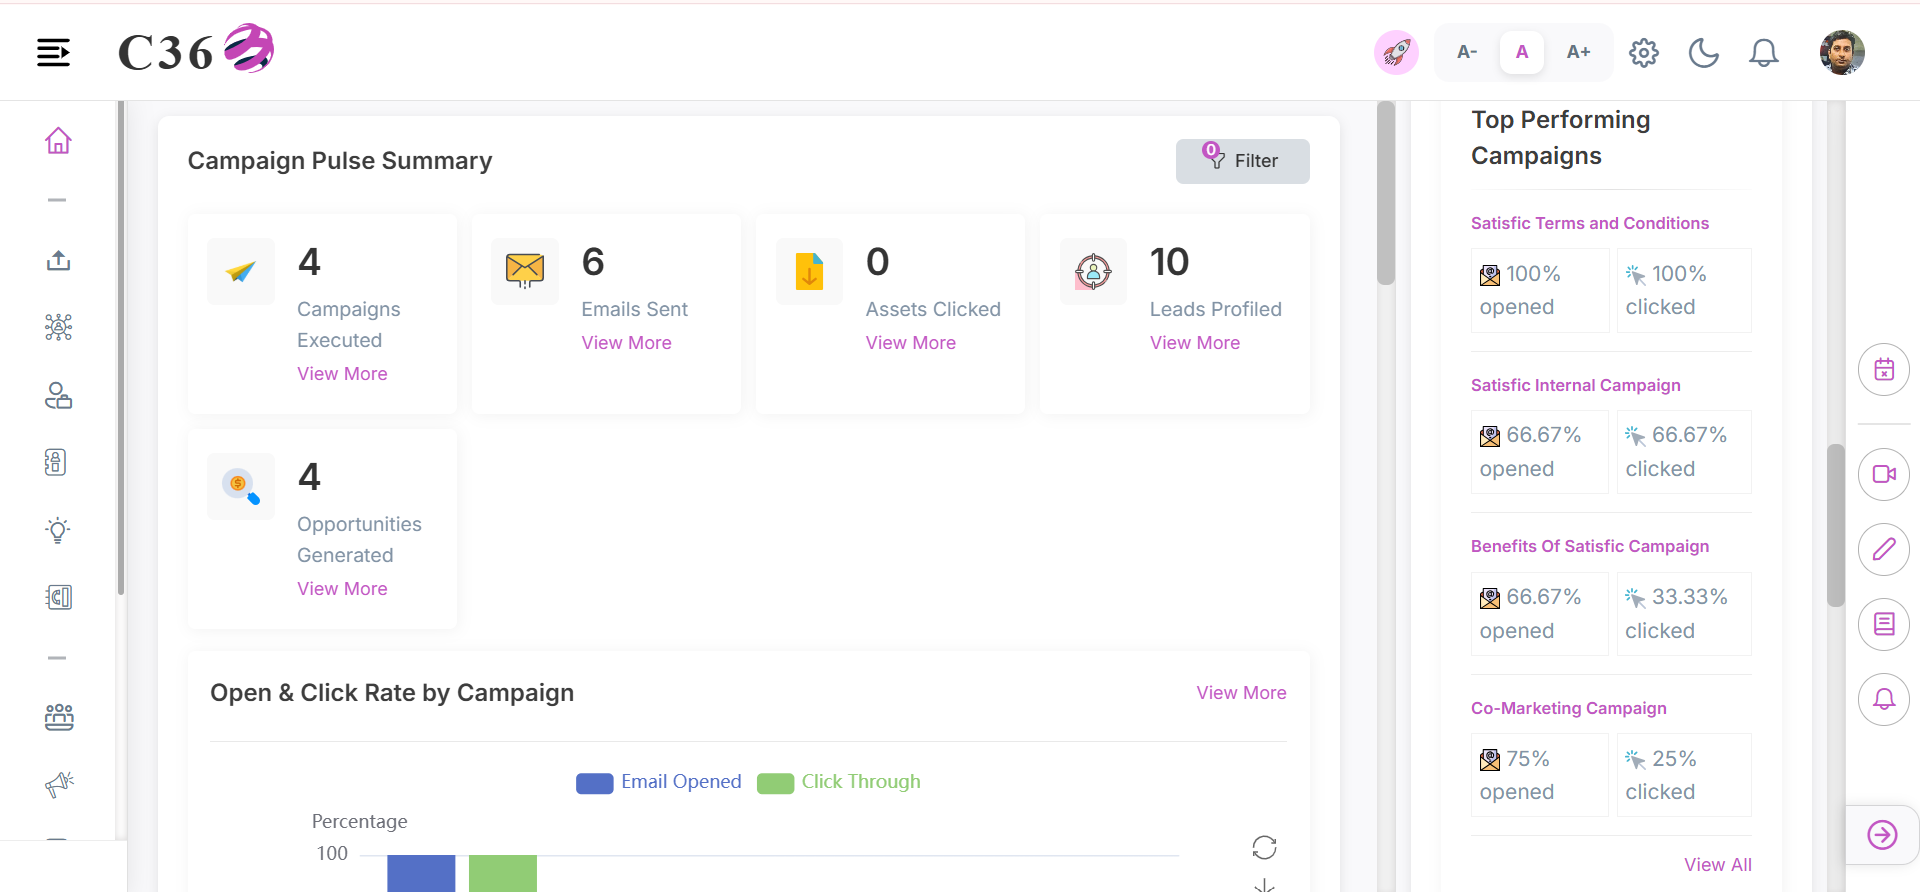Open Benefits Of Satisfic Campaign link
The width and height of the screenshot is (1920, 892).
coord(1589,546)
